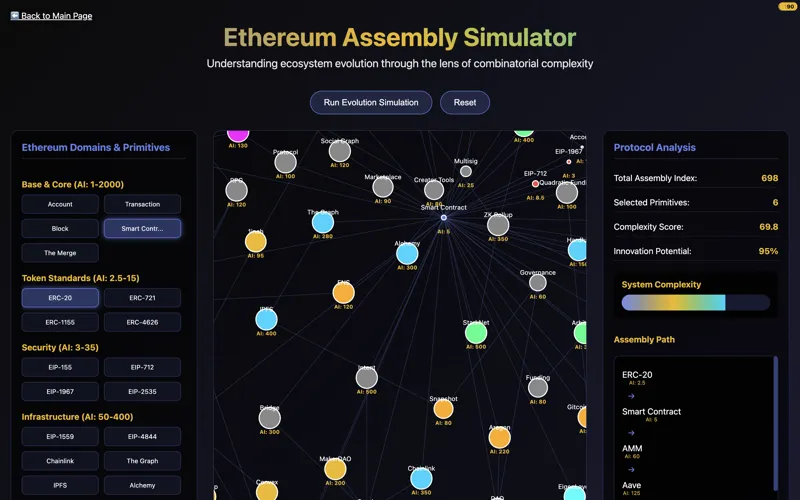The height and width of the screenshot is (500, 800).
Task: Click Total Assembly Index value 698
Action: (769, 178)
